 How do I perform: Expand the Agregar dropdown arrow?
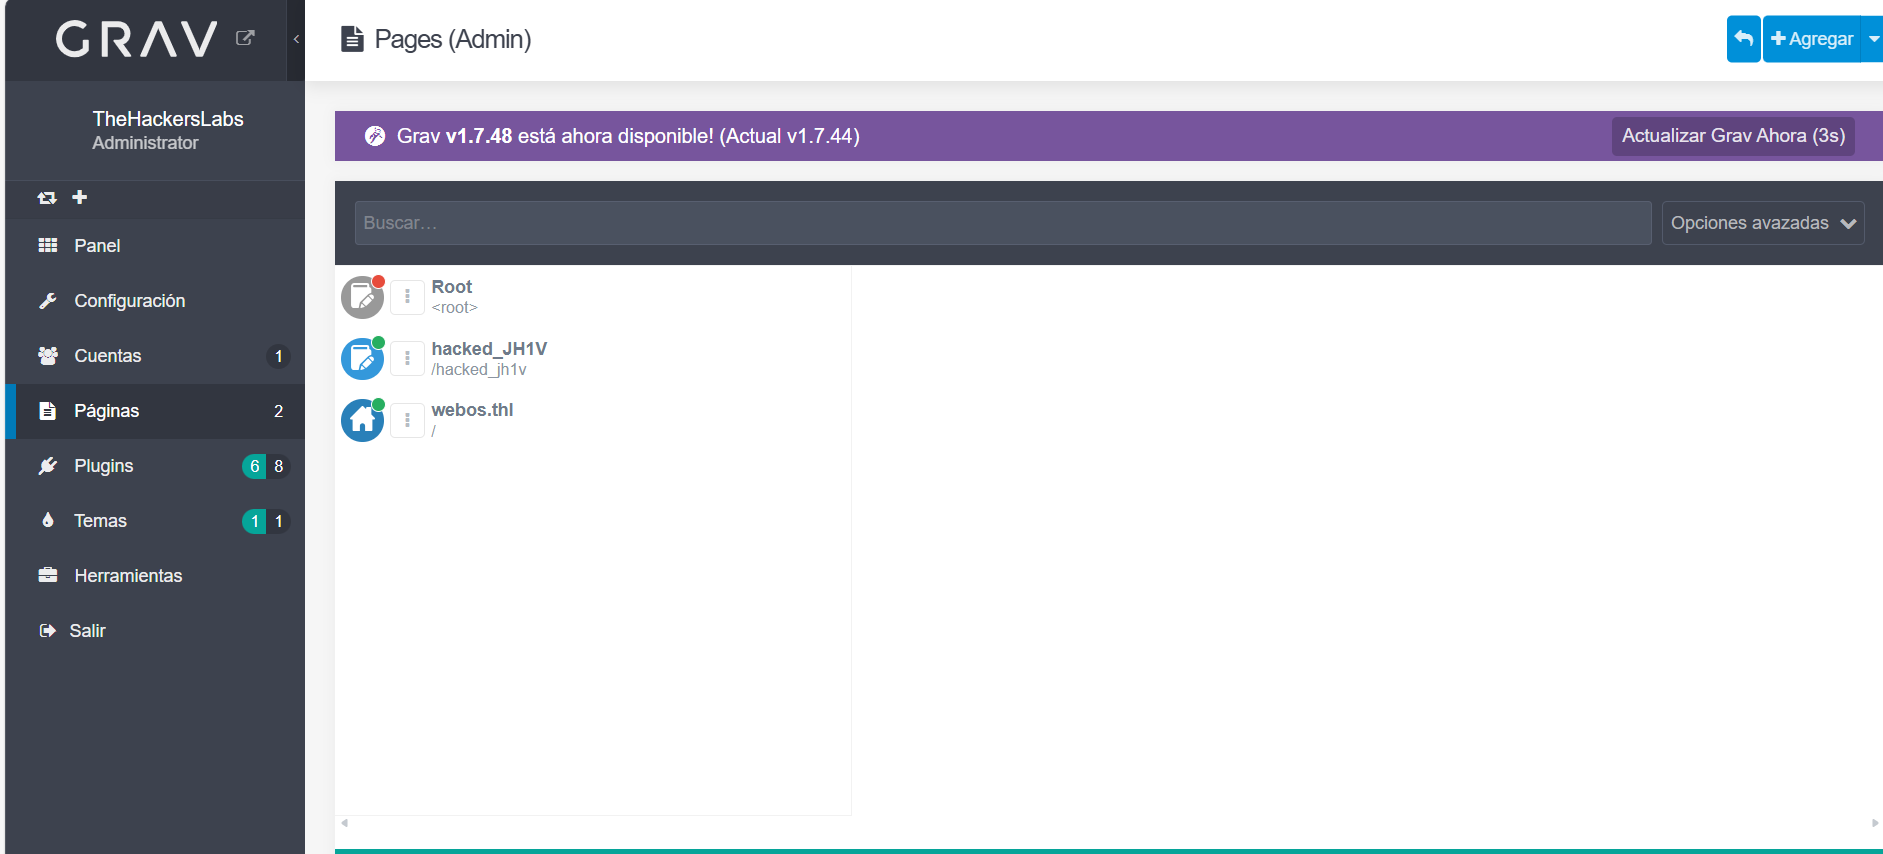tap(1873, 39)
